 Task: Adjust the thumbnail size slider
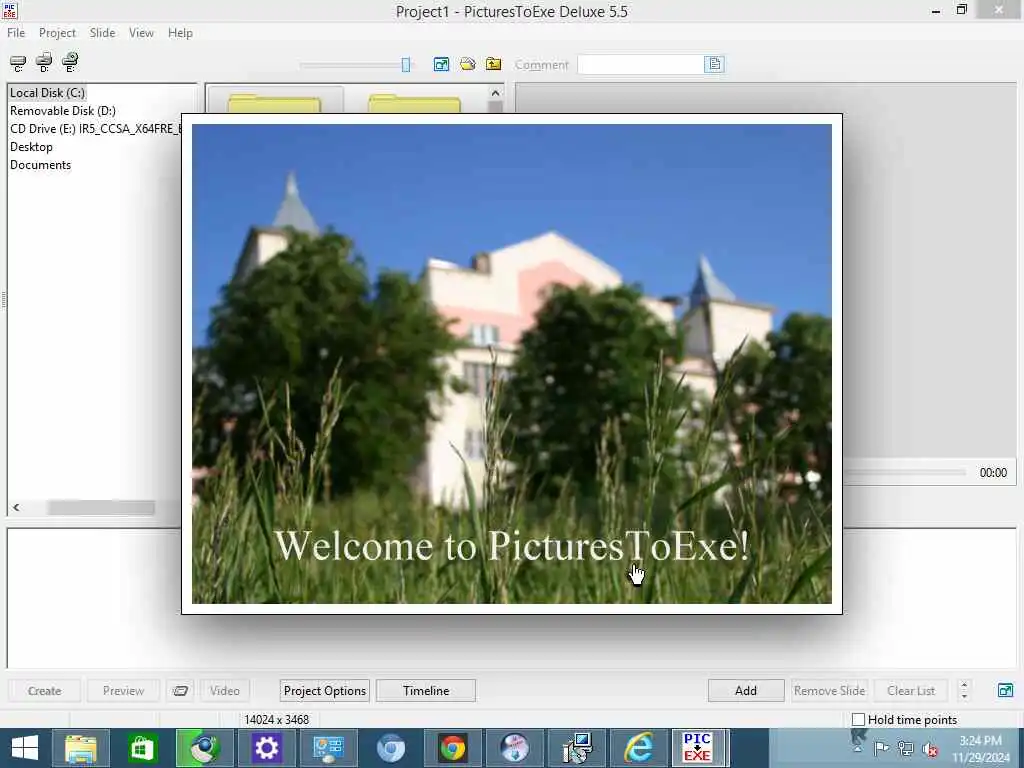tap(406, 64)
